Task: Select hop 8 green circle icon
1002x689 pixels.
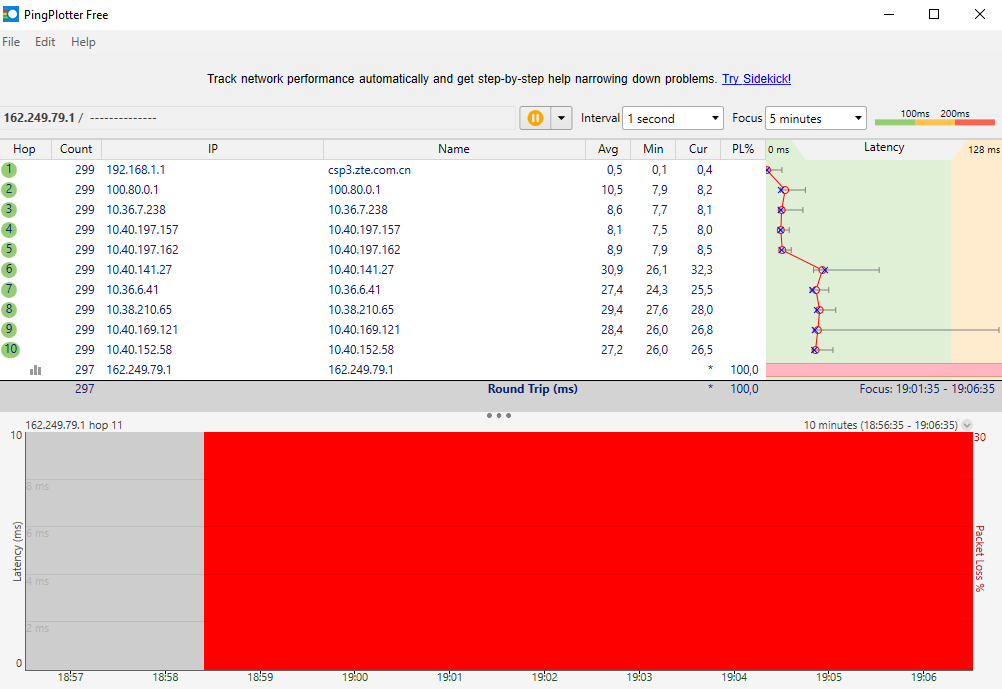Action: click(9, 309)
